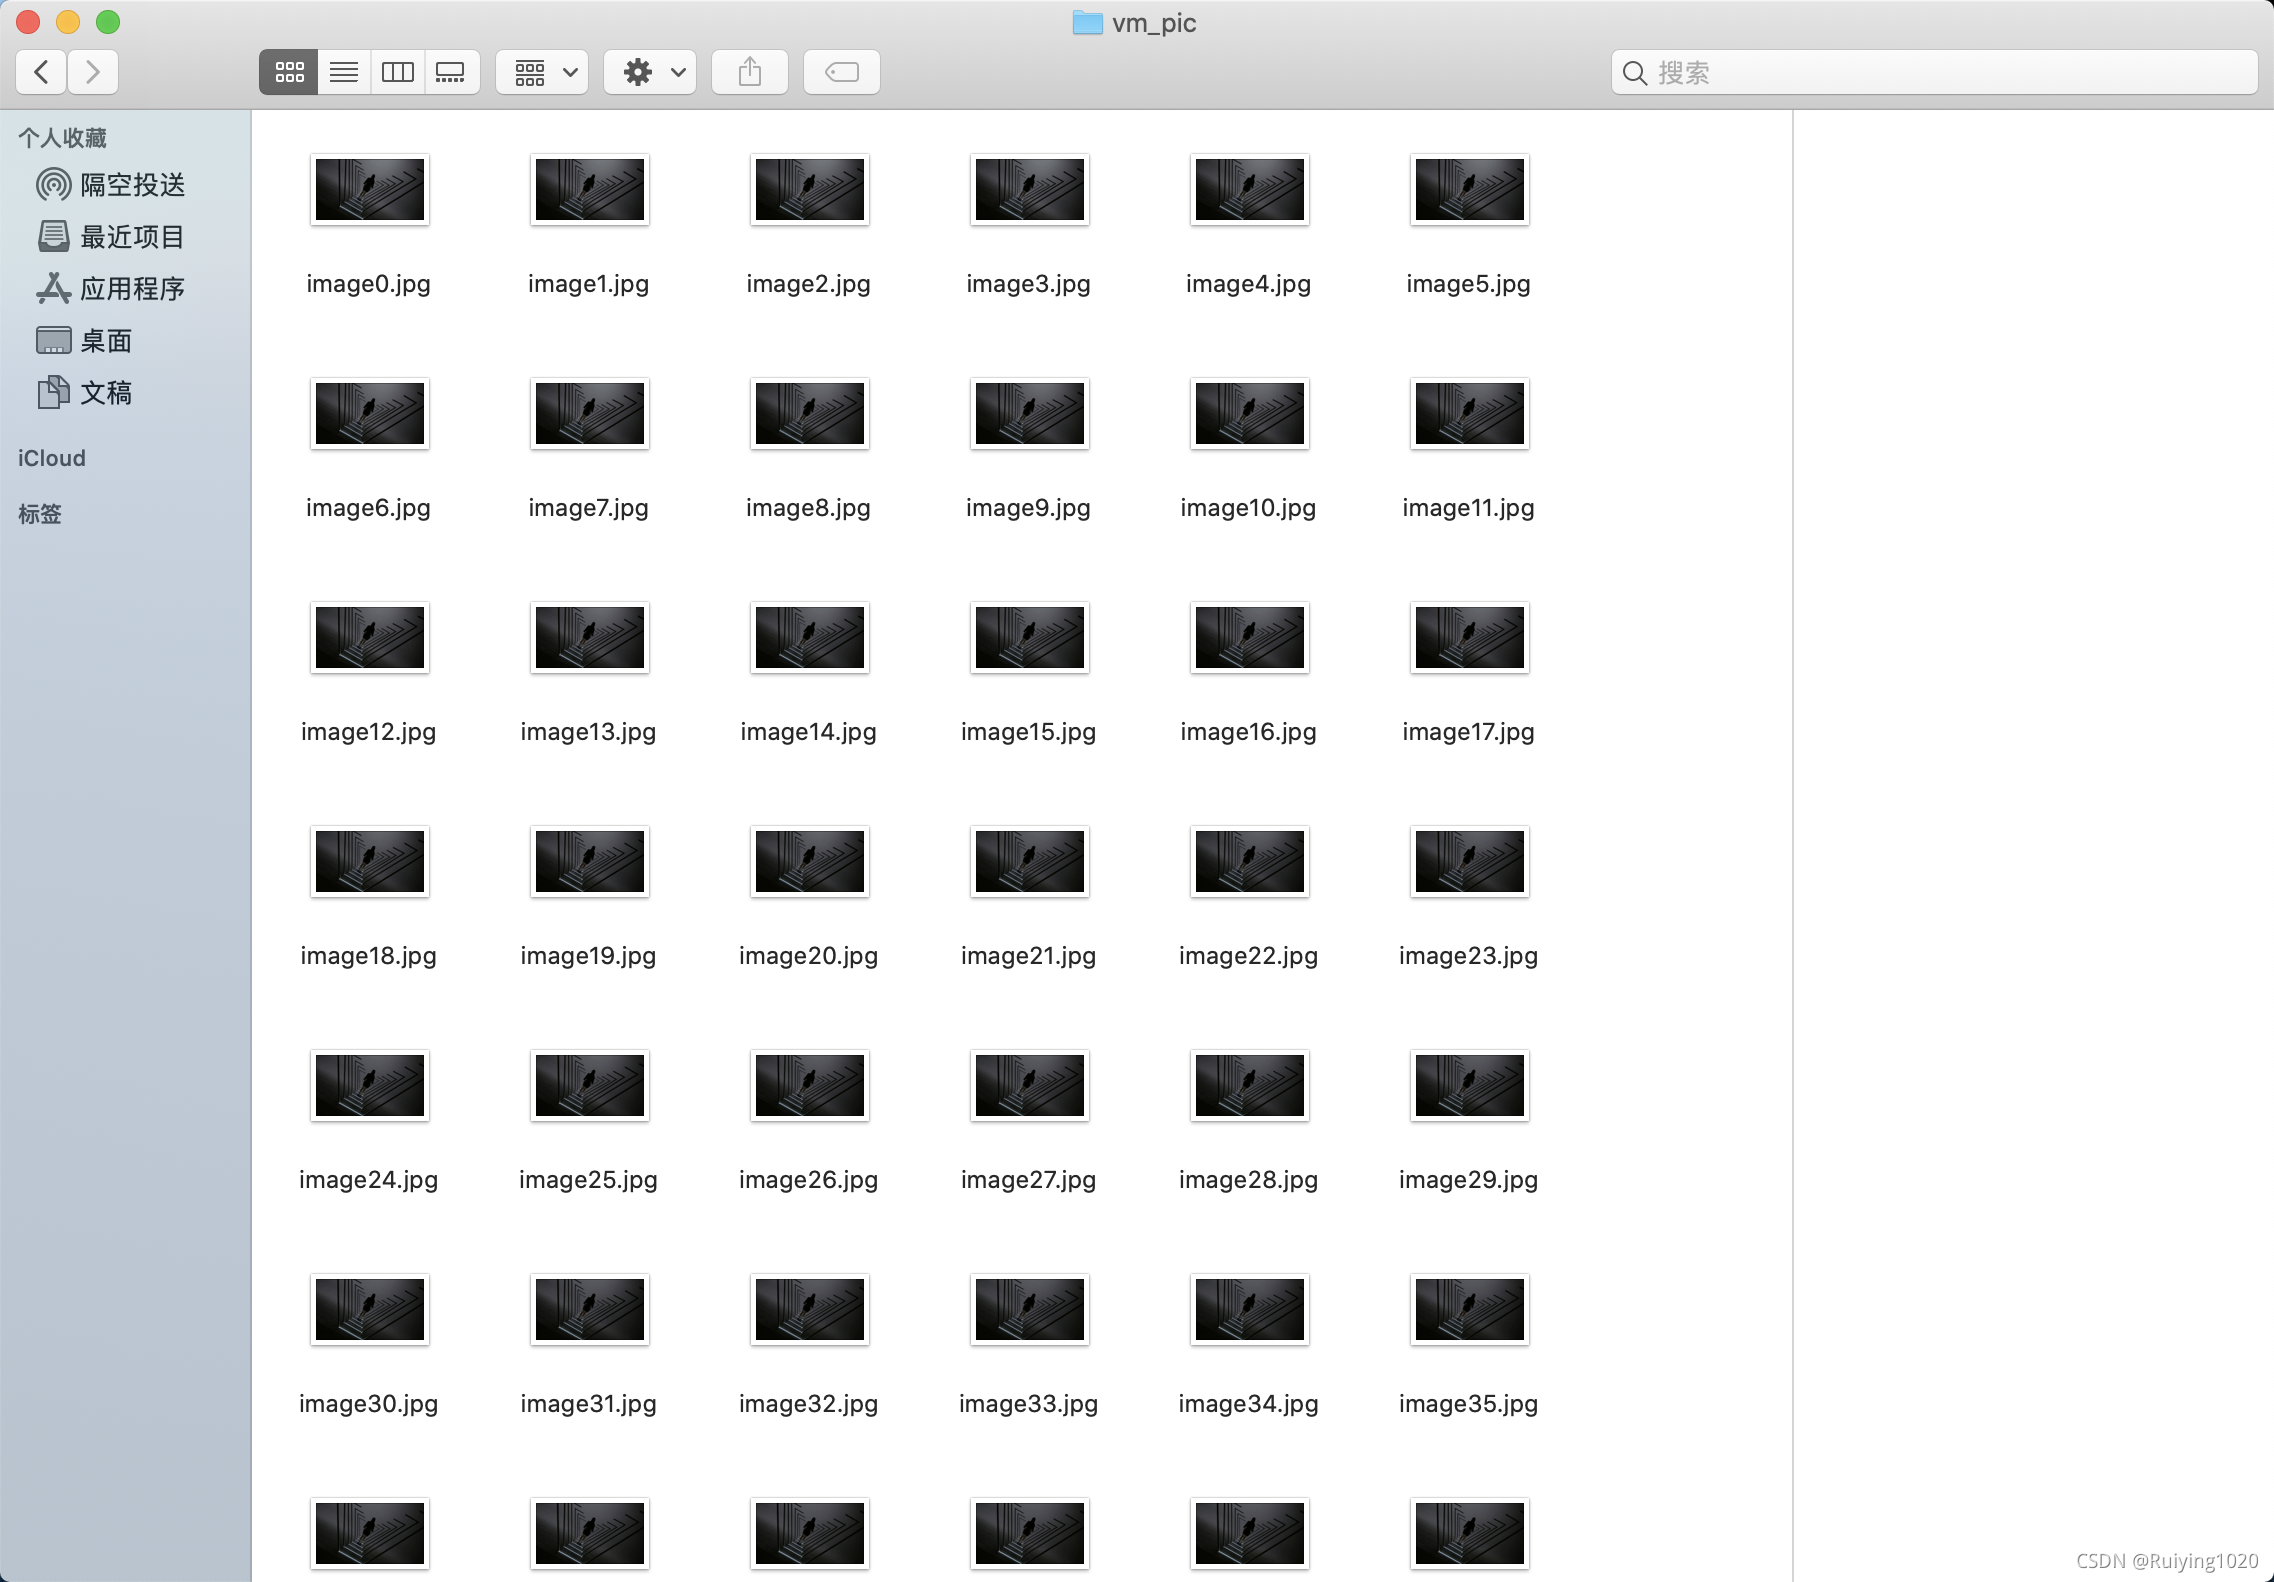
Task: Go back to previous folder
Action: coord(42,72)
